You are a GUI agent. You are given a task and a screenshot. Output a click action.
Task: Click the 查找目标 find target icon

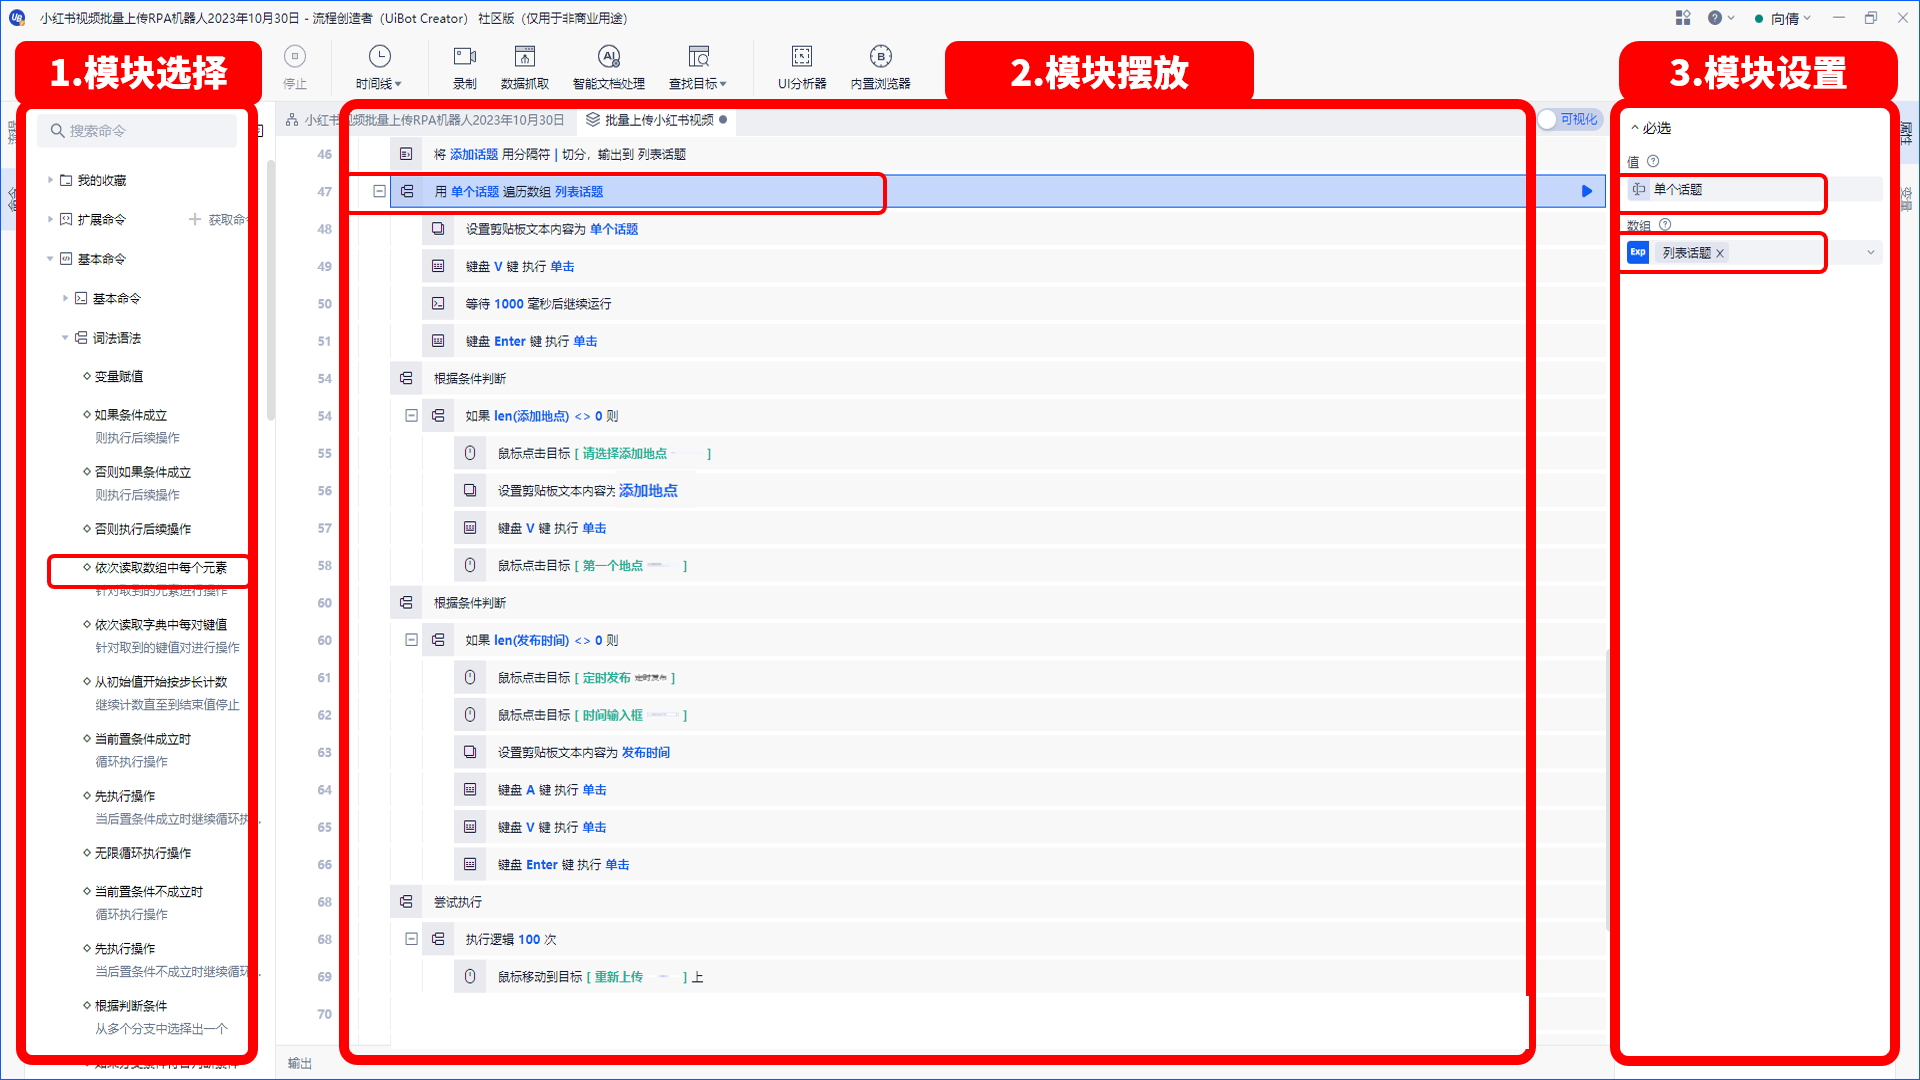[698, 57]
